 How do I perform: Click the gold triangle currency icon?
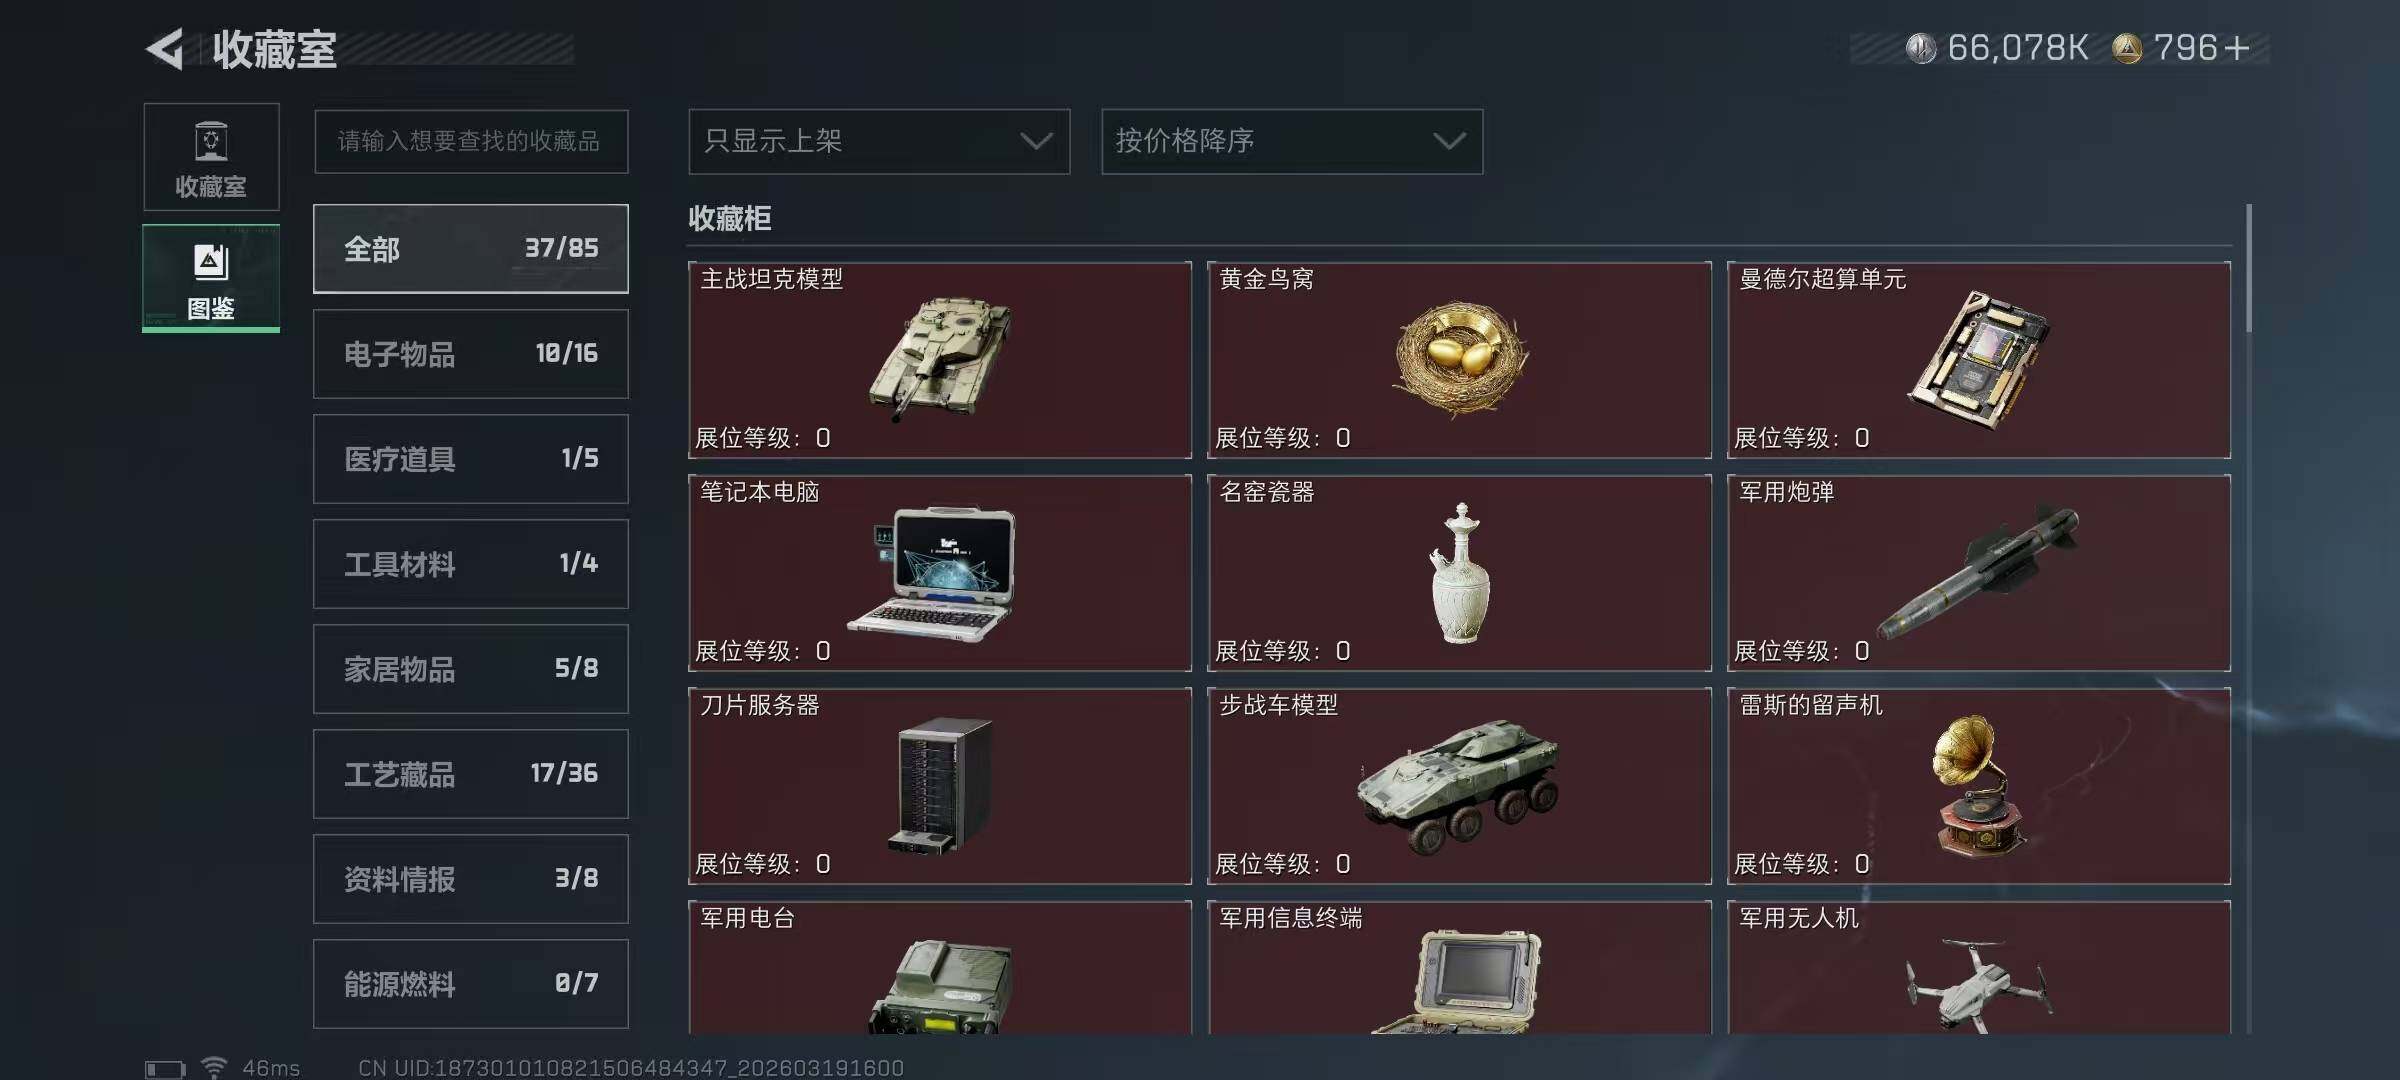(x=2127, y=48)
